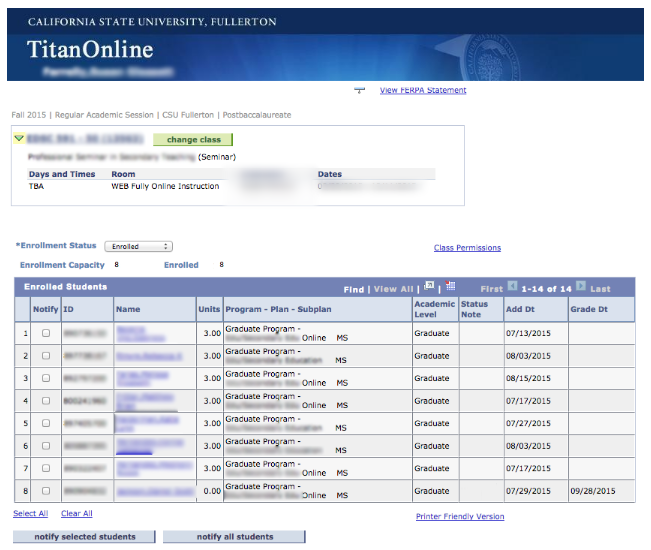Tick the Notify checkbox in row 4
Image resolution: width=651 pixels, height=550 pixels.
click(x=46, y=401)
